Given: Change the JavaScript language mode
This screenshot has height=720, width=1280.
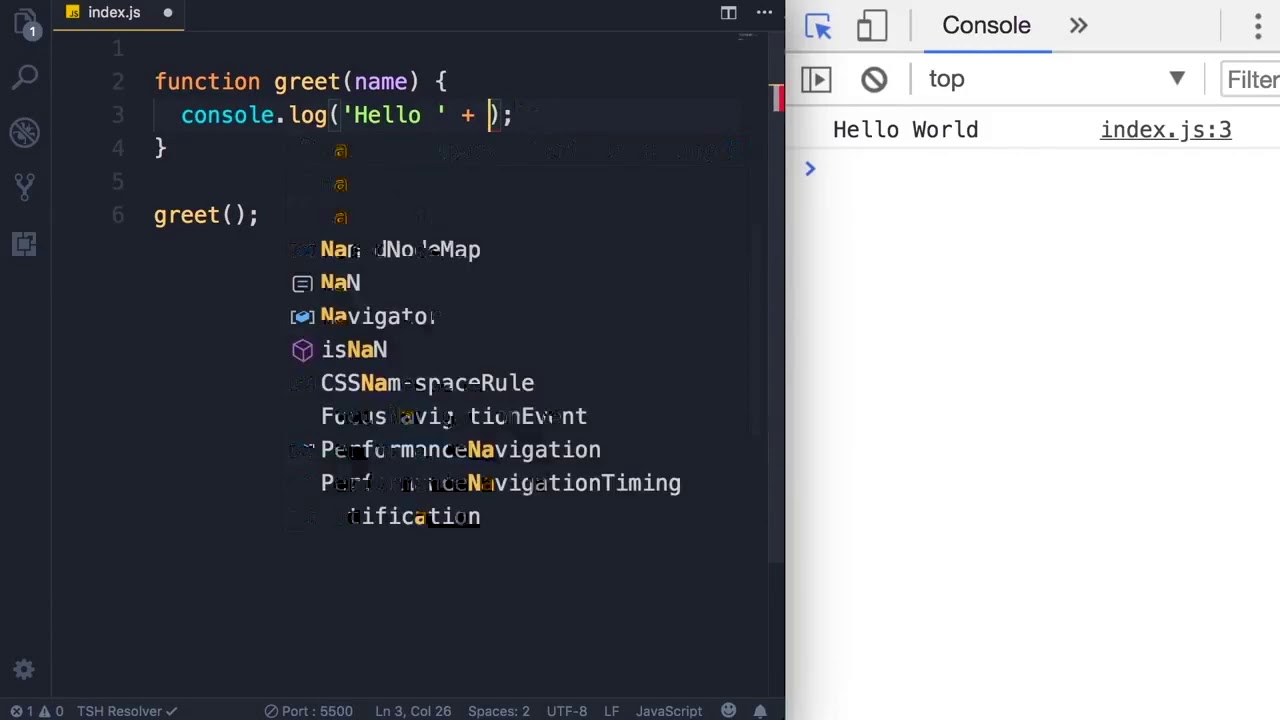Looking at the screenshot, I should pos(669,711).
